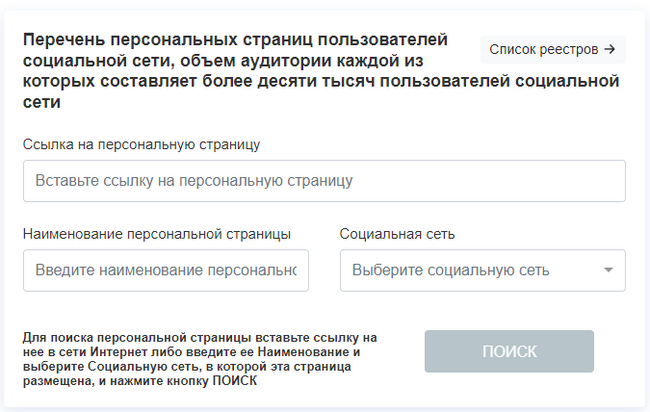Click the Выберите социальную сеть placeholder text
The image size is (650, 412).
(450, 270)
